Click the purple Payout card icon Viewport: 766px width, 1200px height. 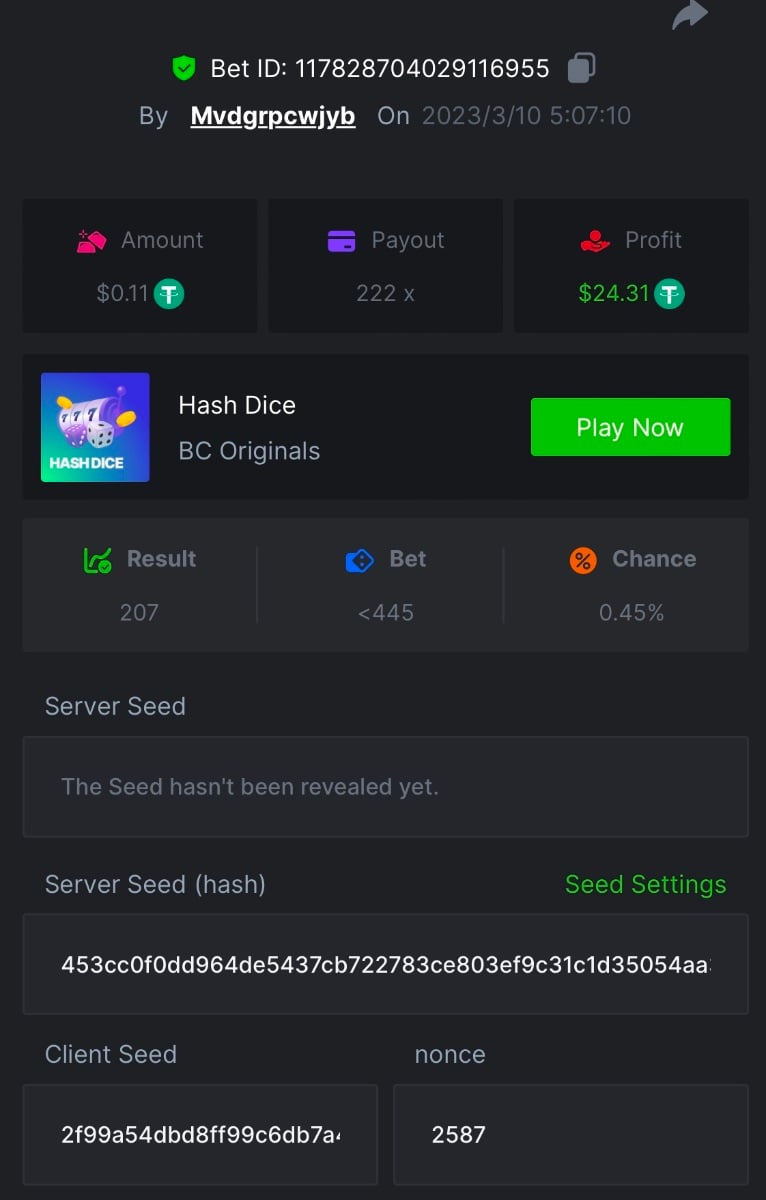(x=342, y=241)
